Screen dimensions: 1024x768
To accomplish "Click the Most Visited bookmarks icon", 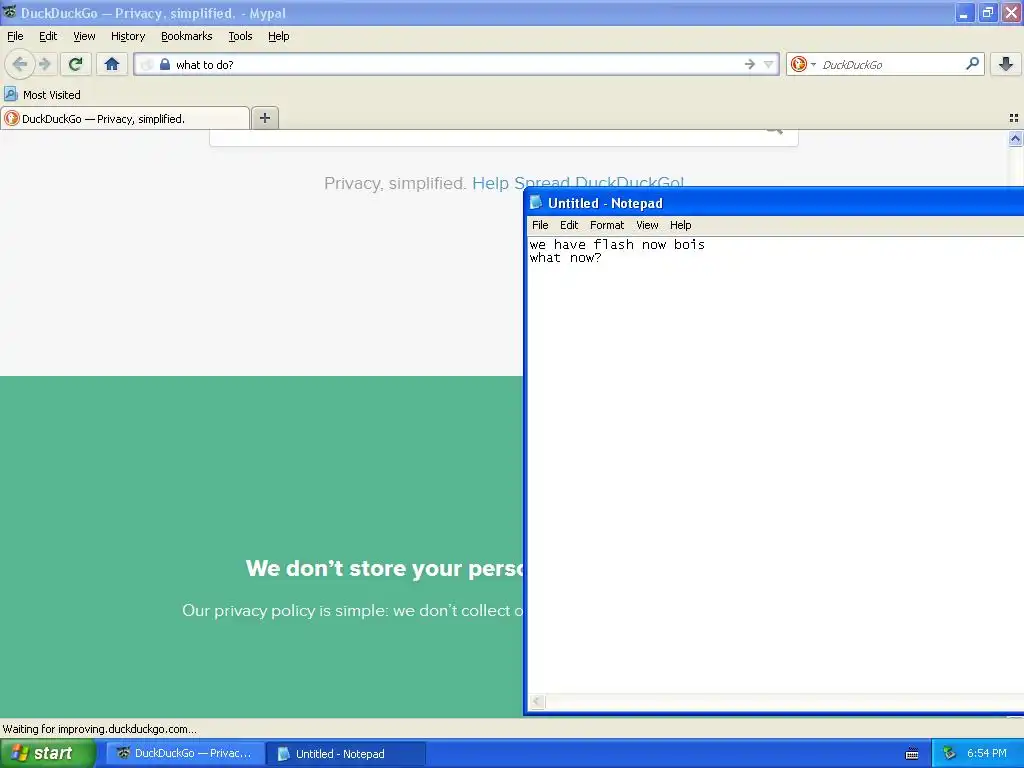I will coord(10,94).
